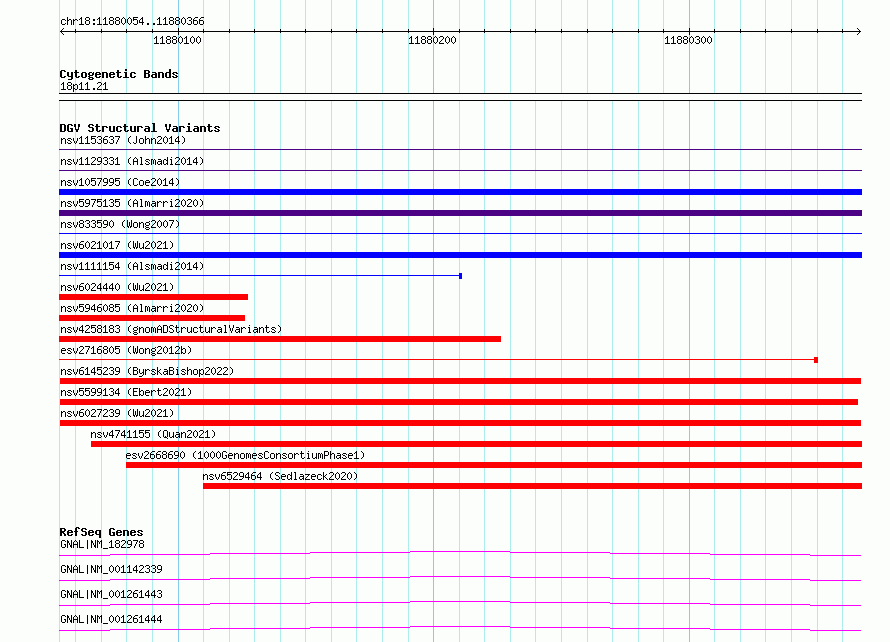Click the red bar under esv2668690

click(494, 465)
